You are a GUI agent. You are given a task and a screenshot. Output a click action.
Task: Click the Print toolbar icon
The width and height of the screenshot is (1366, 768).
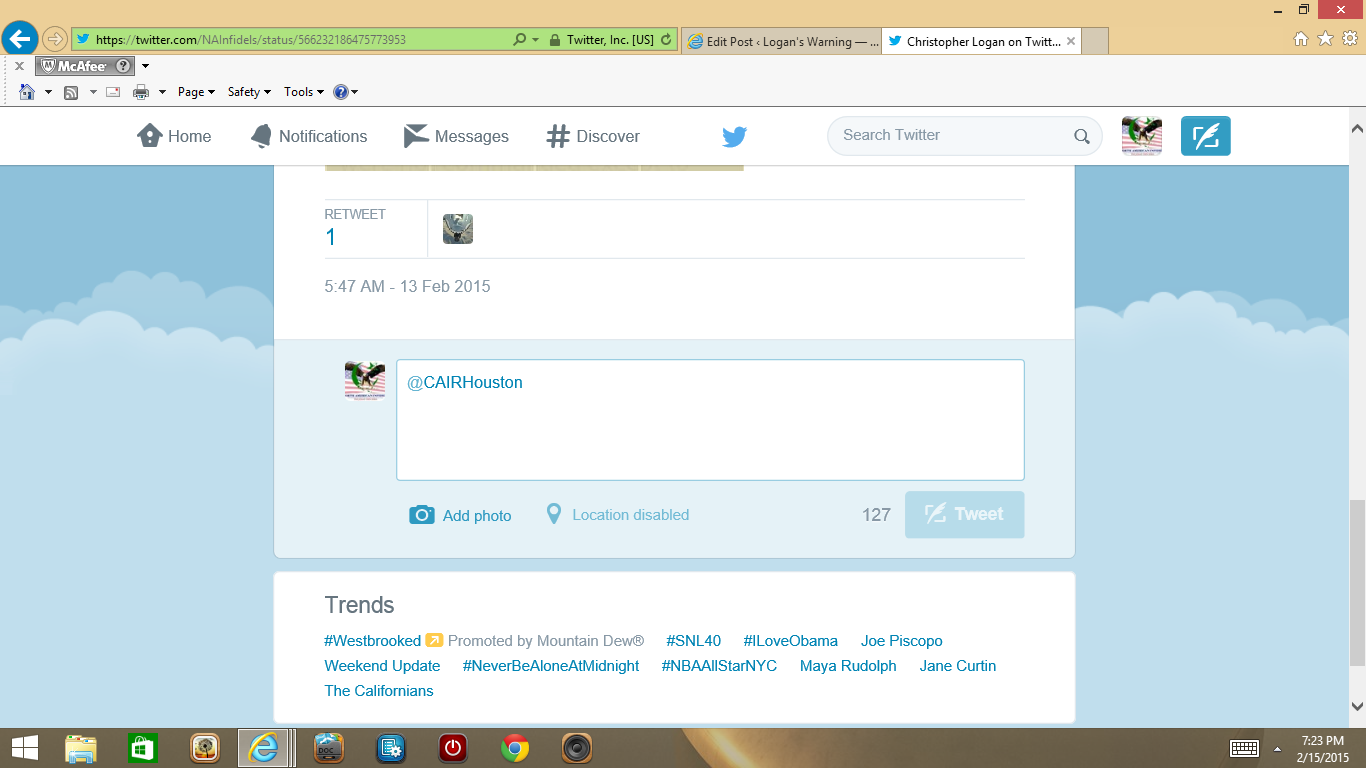(141, 92)
